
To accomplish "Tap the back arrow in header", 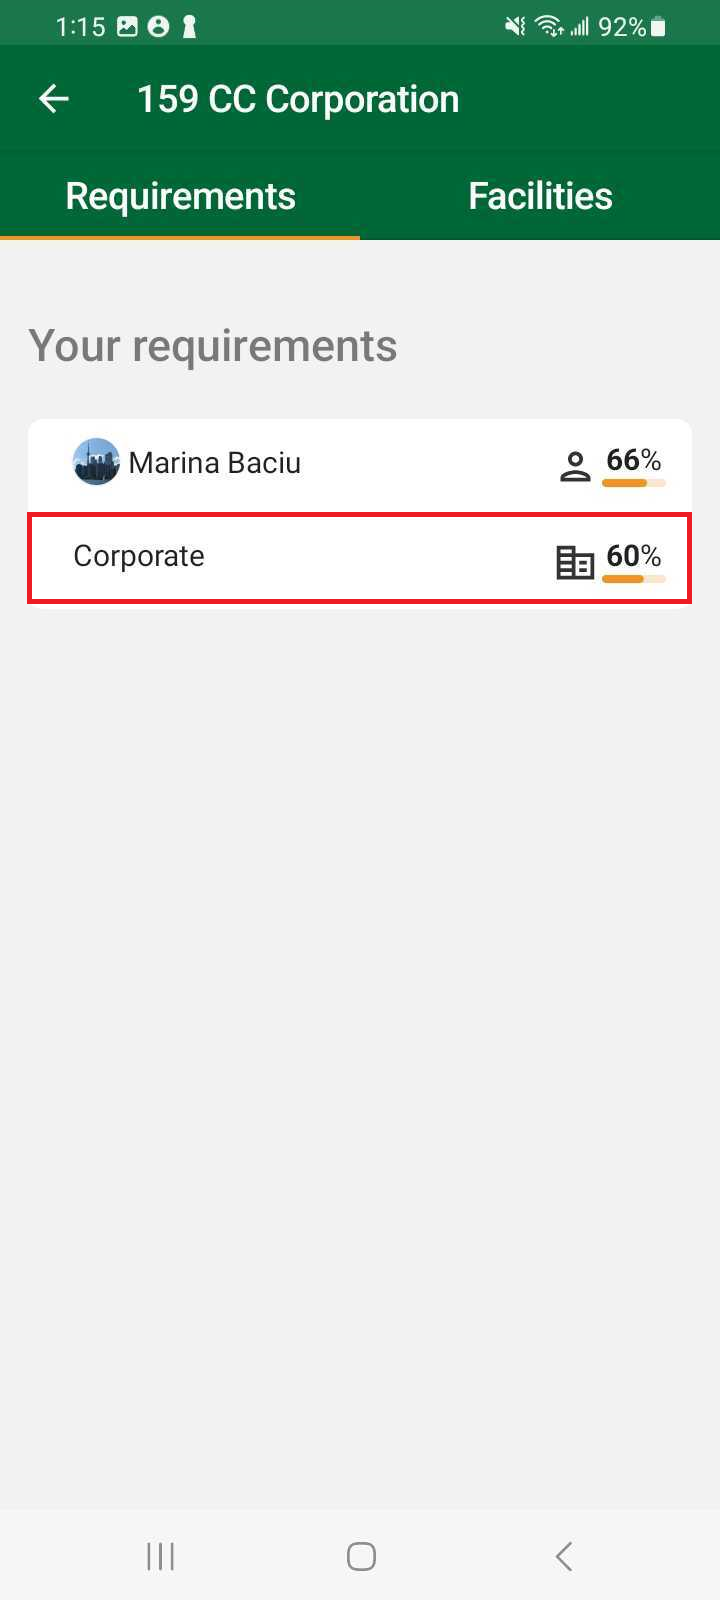I will (x=54, y=98).
